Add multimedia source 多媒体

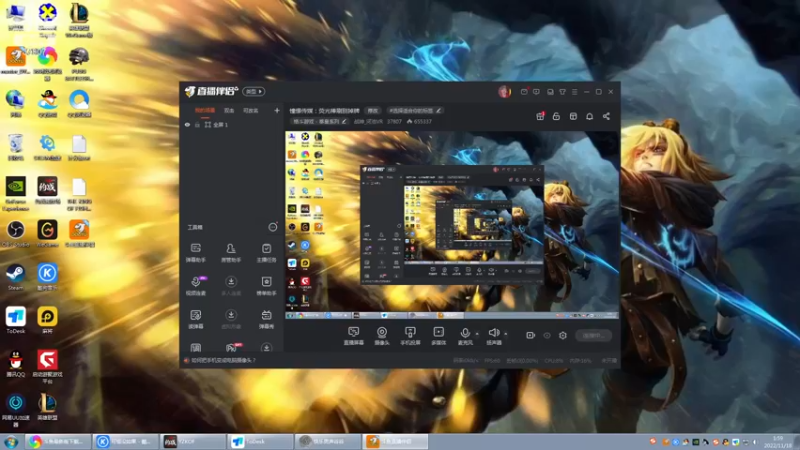[x=438, y=336]
